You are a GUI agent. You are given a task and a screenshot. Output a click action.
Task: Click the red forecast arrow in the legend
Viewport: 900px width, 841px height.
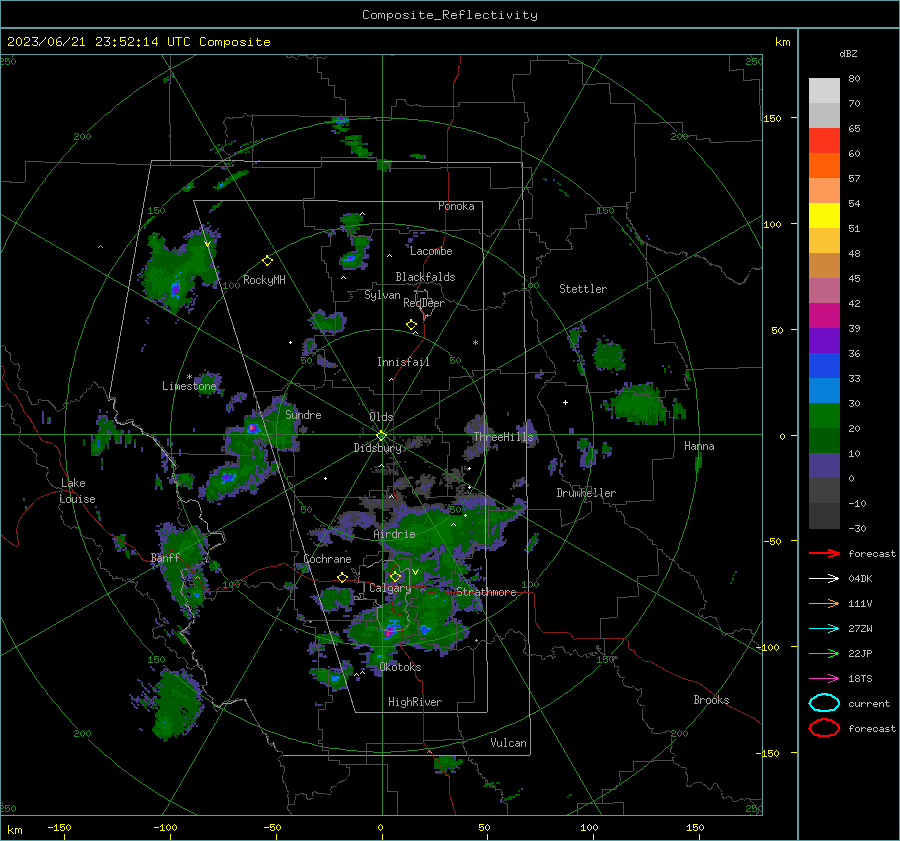pyautogui.click(x=824, y=553)
